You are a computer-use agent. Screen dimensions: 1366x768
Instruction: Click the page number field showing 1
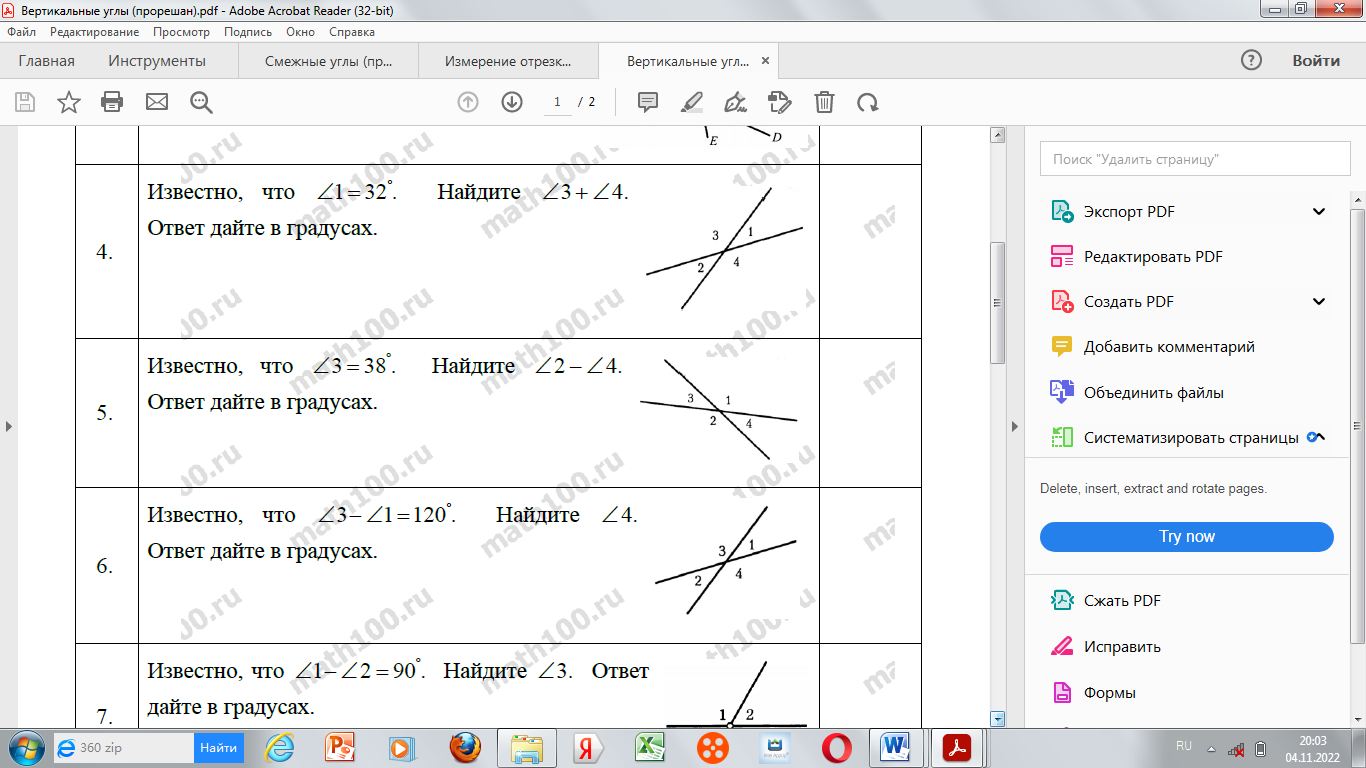(x=557, y=102)
